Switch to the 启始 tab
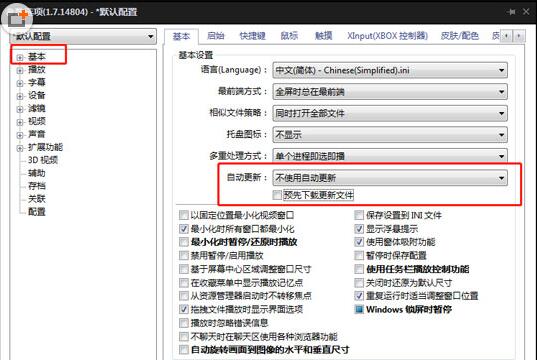Viewport: 537px width, 360px height. coord(216,36)
